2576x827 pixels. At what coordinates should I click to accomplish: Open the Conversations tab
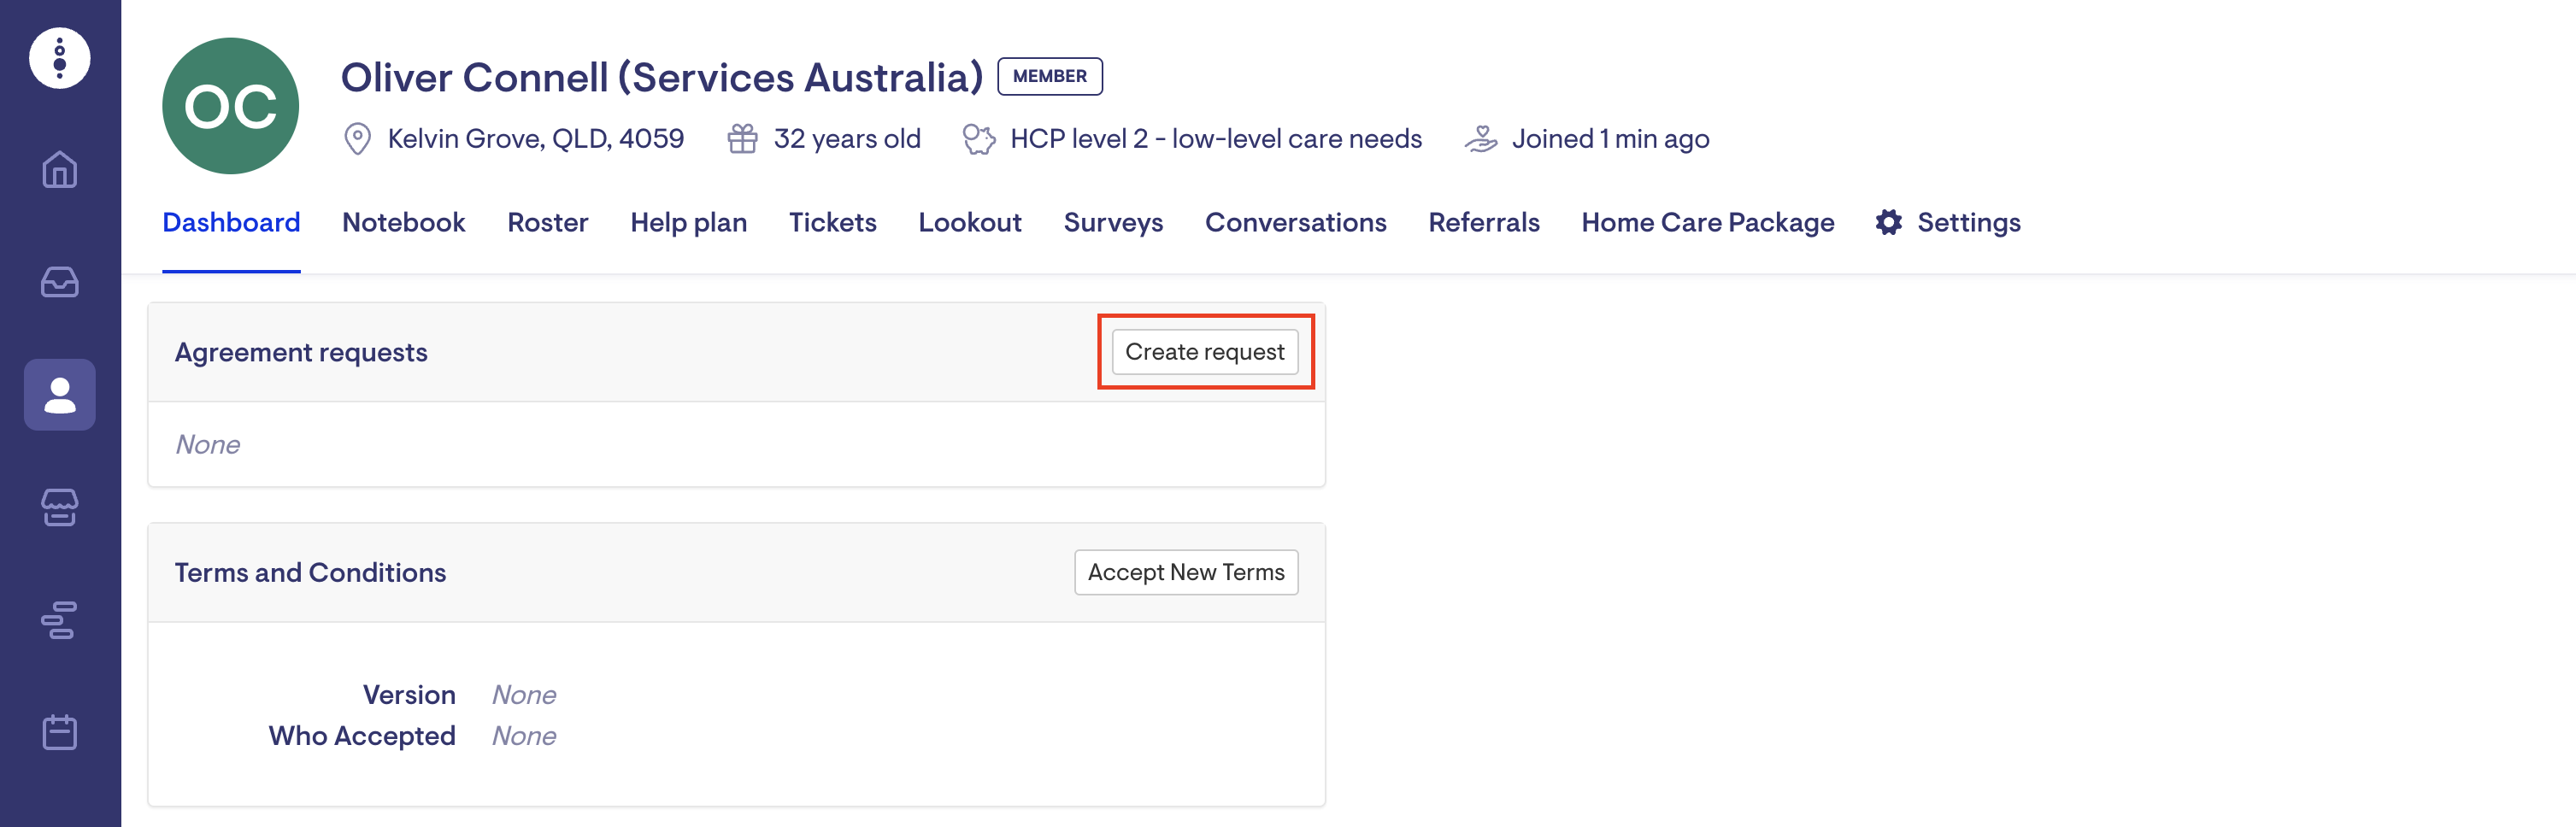click(x=1295, y=222)
